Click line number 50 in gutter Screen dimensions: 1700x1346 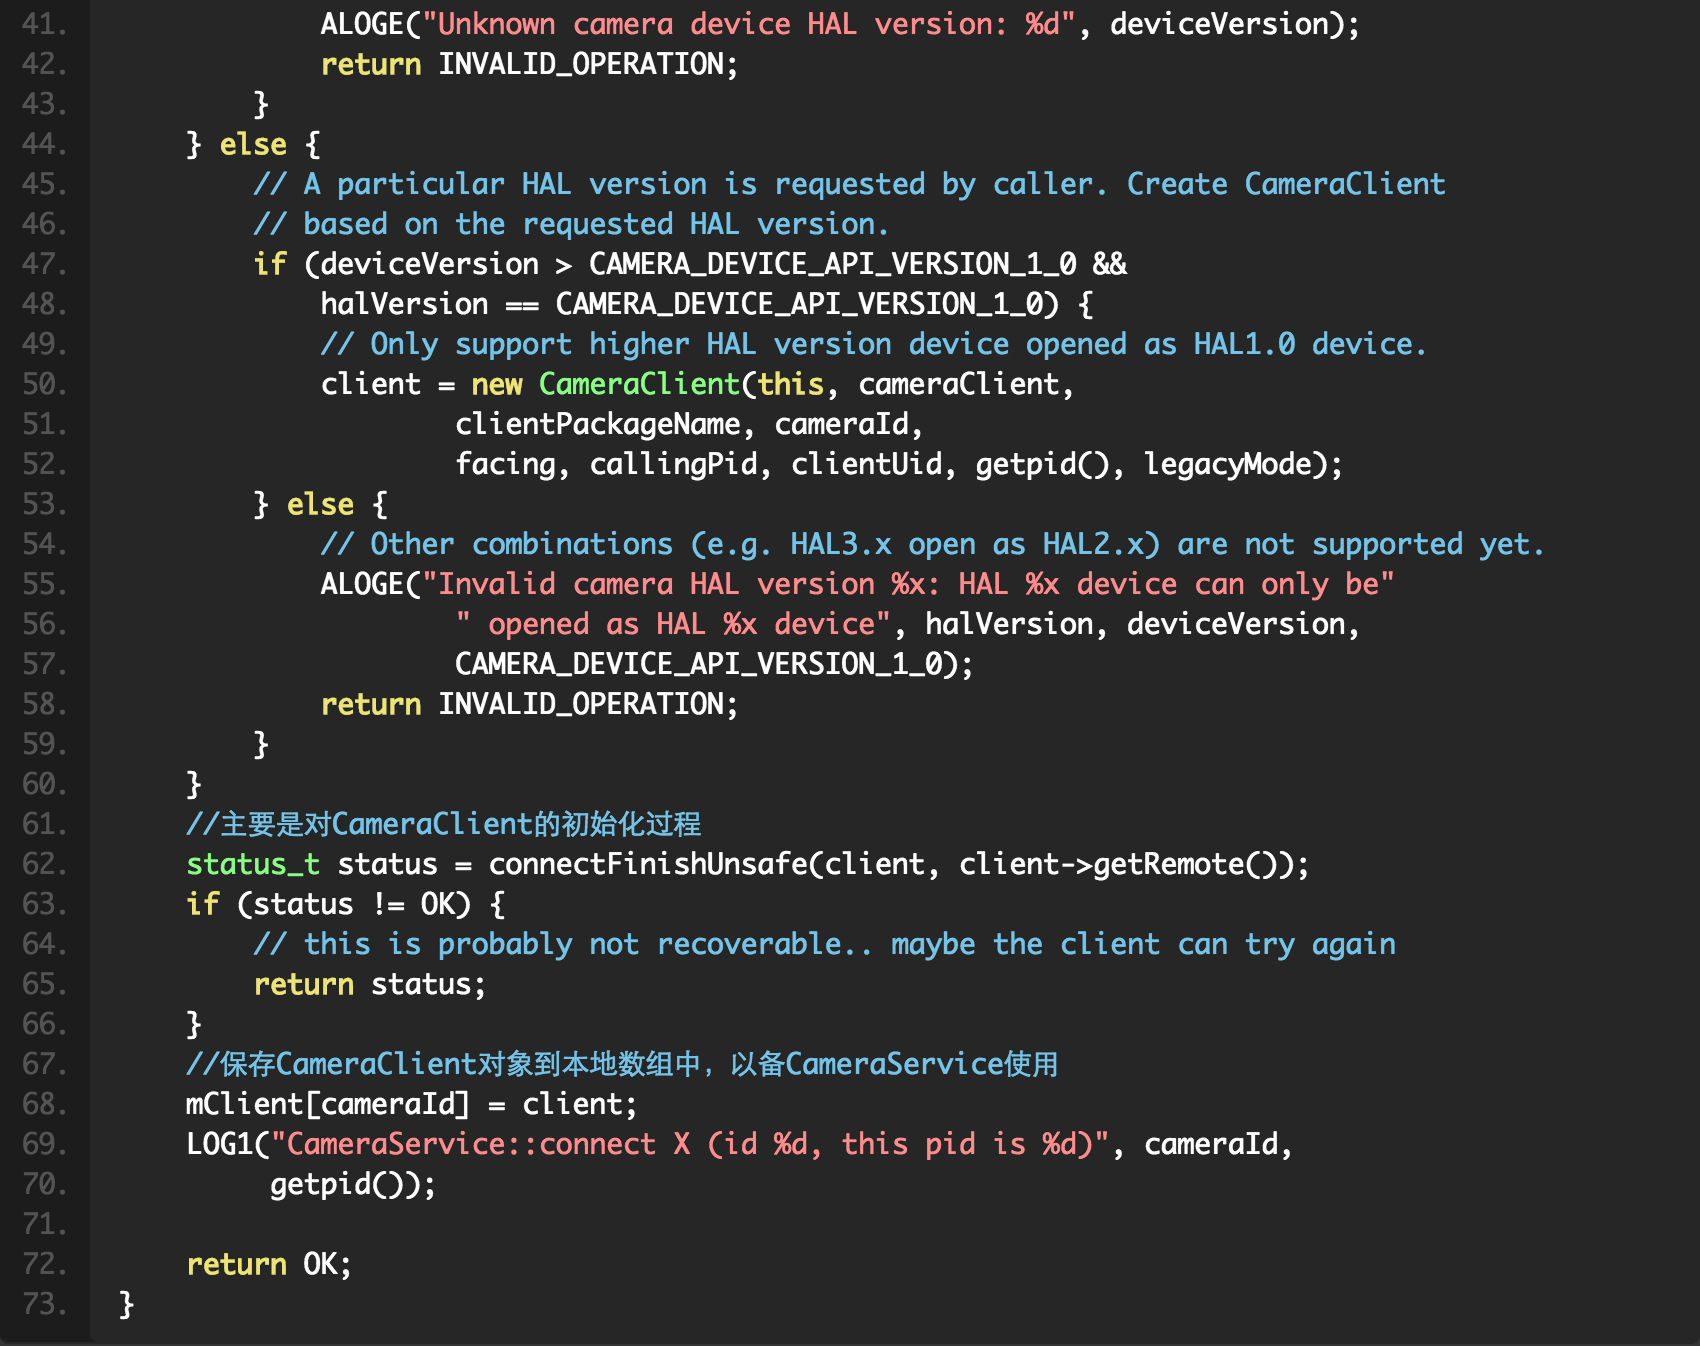coord(45,384)
